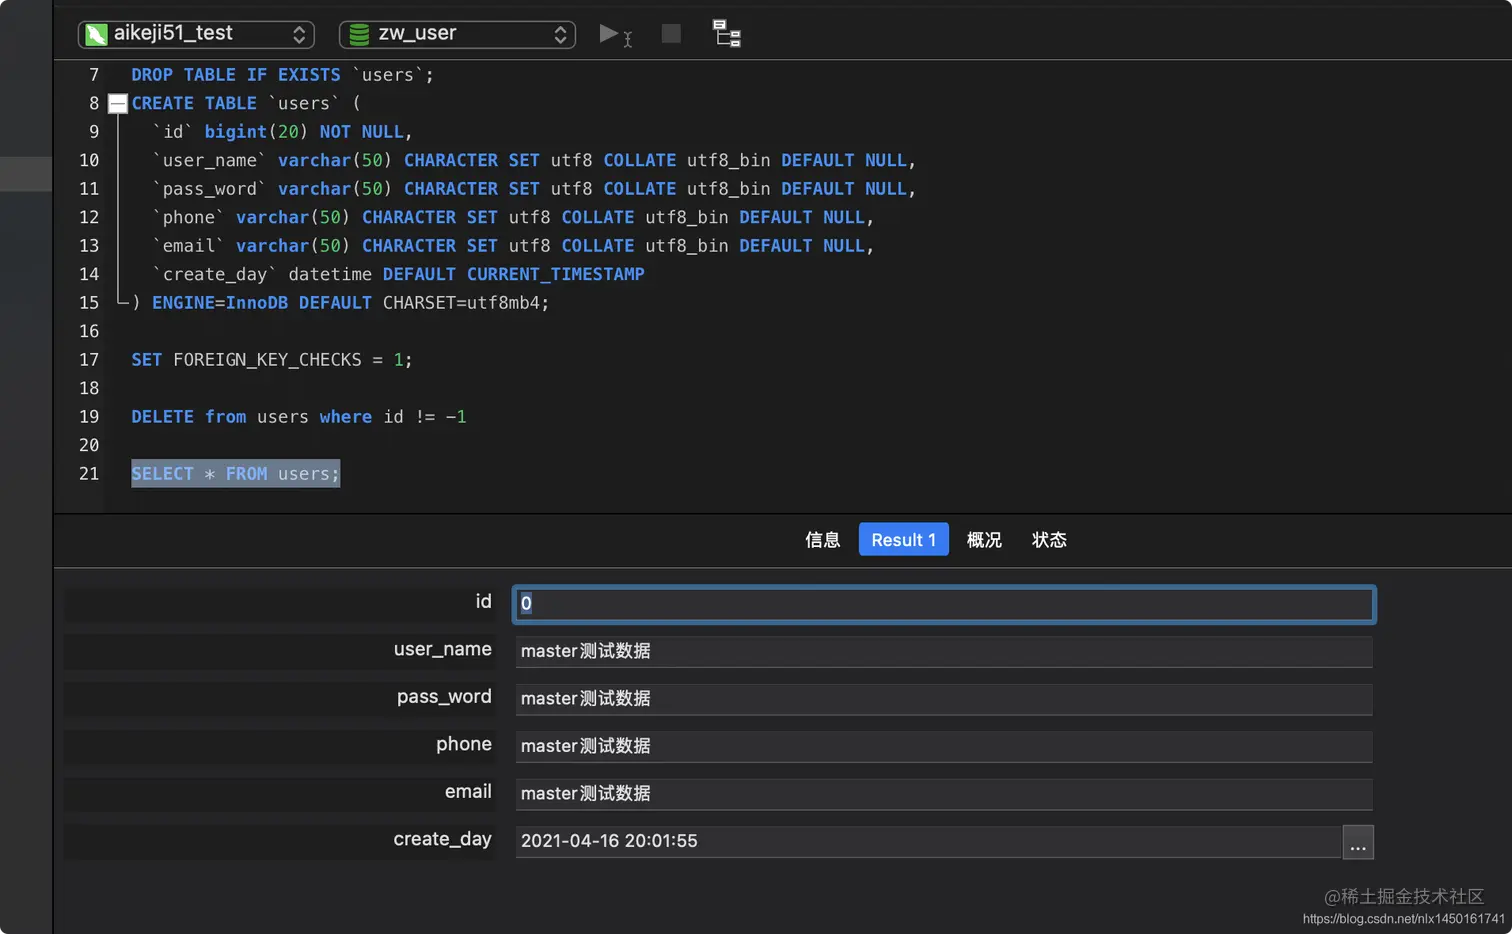Collapse the CREATE TABLE code block
Screen dimensions: 1512x934
[118, 103]
